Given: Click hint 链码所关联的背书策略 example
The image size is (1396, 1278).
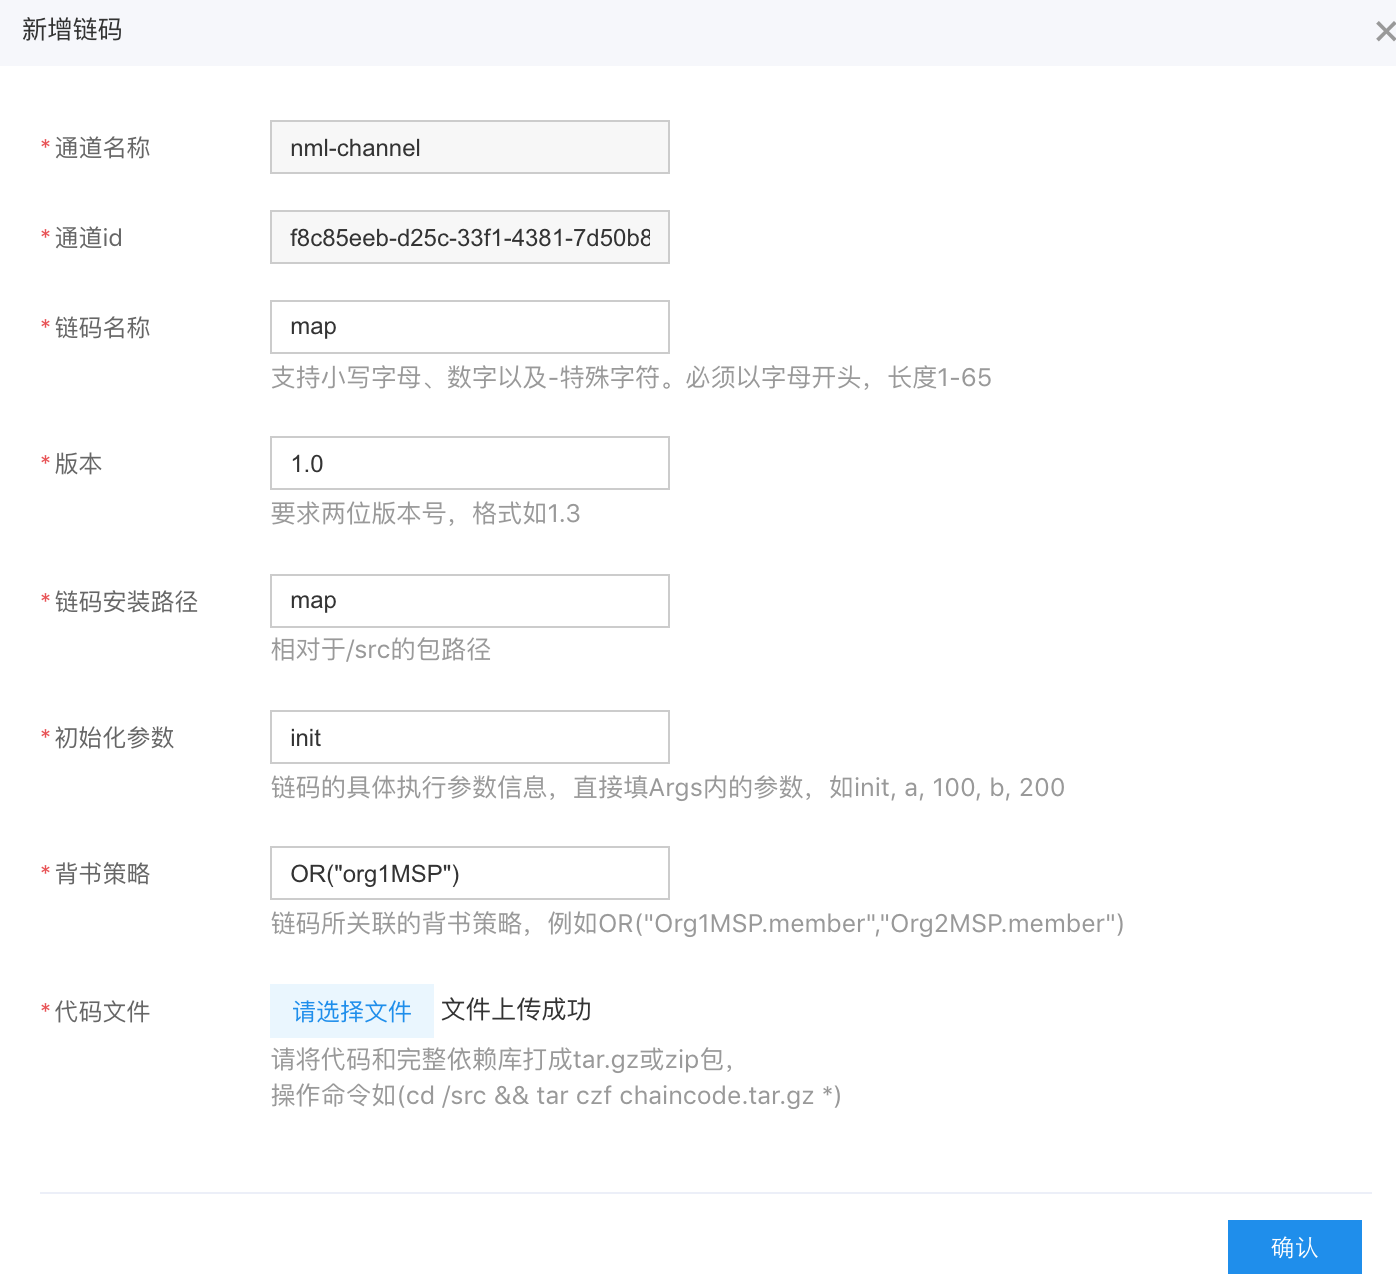Looking at the screenshot, I should (x=698, y=924).
